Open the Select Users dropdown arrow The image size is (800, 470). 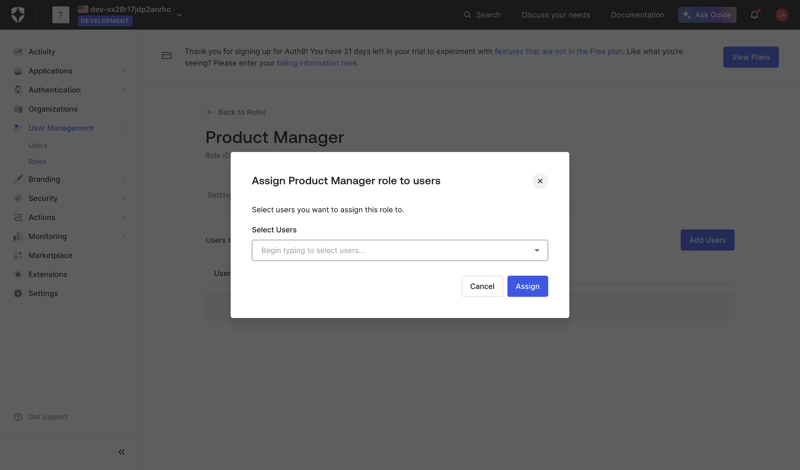pyautogui.click(x=537, y=251)
